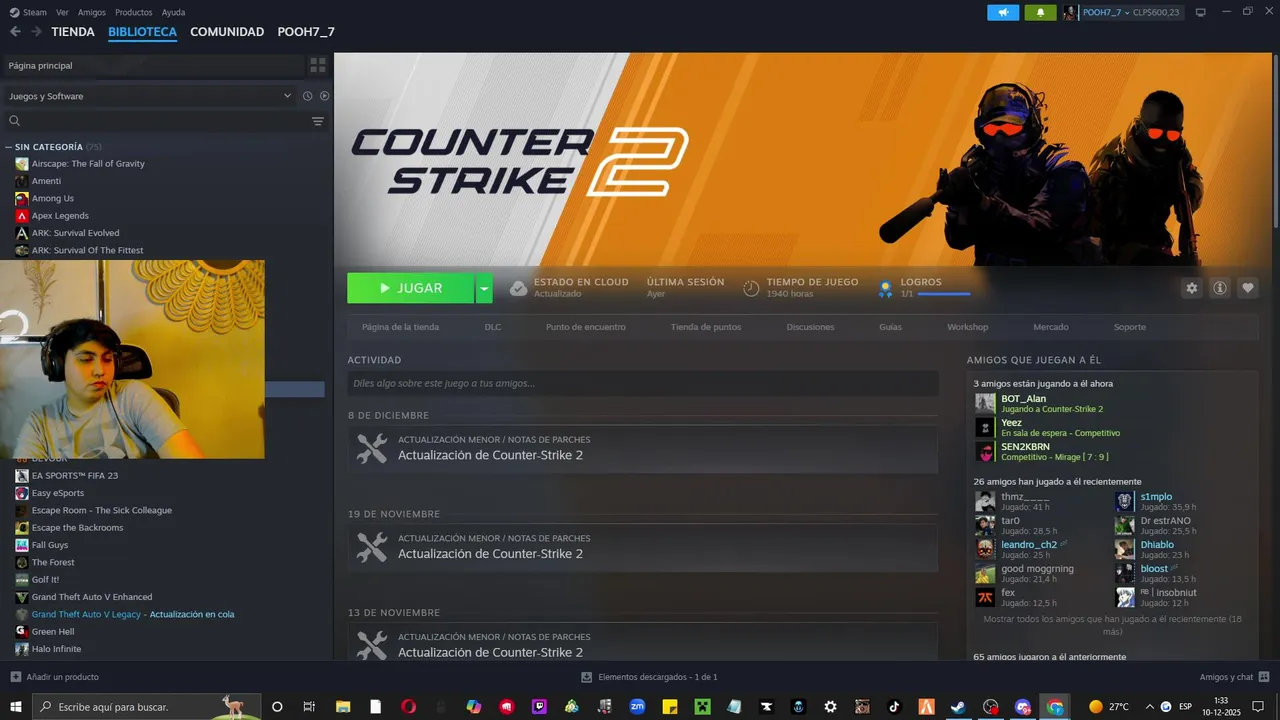Select ARK: Survival Evolved in the library
Screen dimensions: 1280x720
pos(75,233)
